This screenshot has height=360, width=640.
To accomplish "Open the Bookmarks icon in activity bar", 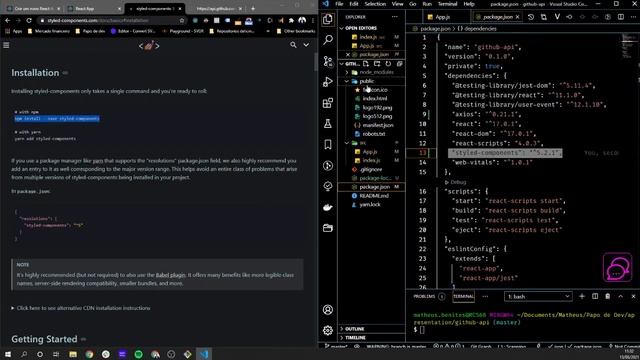I will 328,144.
